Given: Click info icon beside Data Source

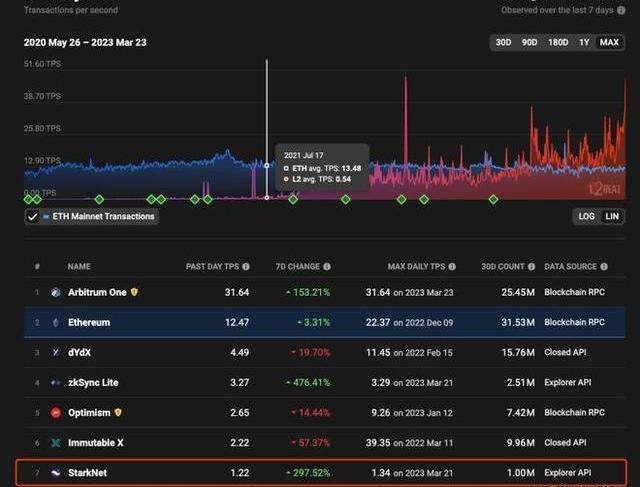Looking at the screenshot, I should (604, 267).
